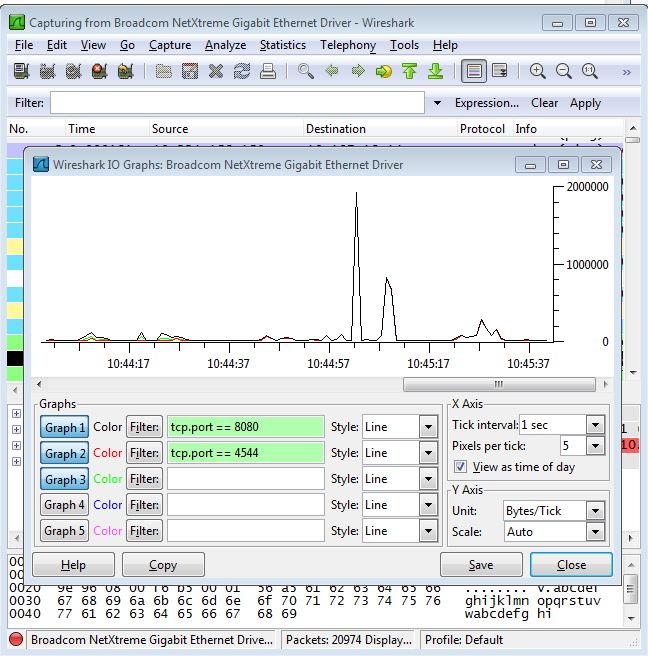Open Y Axis Scale dropdown
The width and height of the screenshot is (648, 656).
click(595, 532)
